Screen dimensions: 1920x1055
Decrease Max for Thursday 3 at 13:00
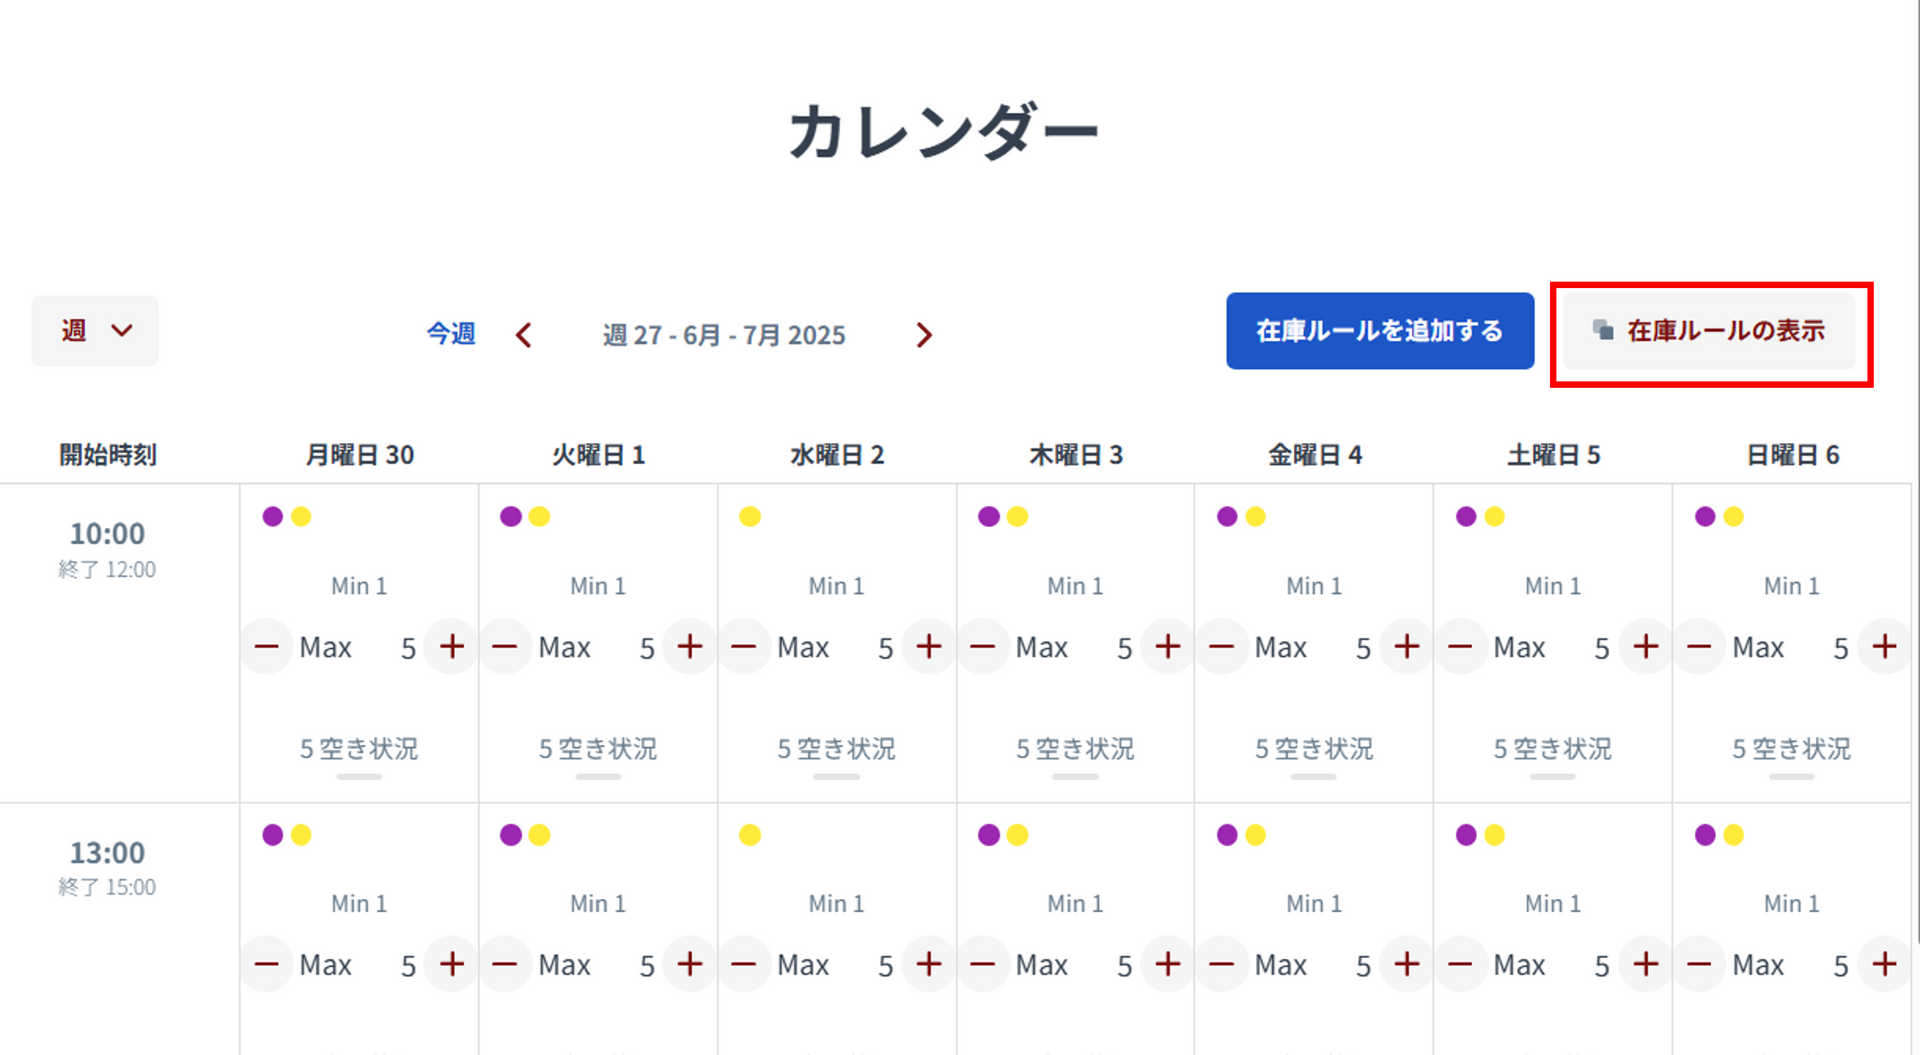point(982,965)
